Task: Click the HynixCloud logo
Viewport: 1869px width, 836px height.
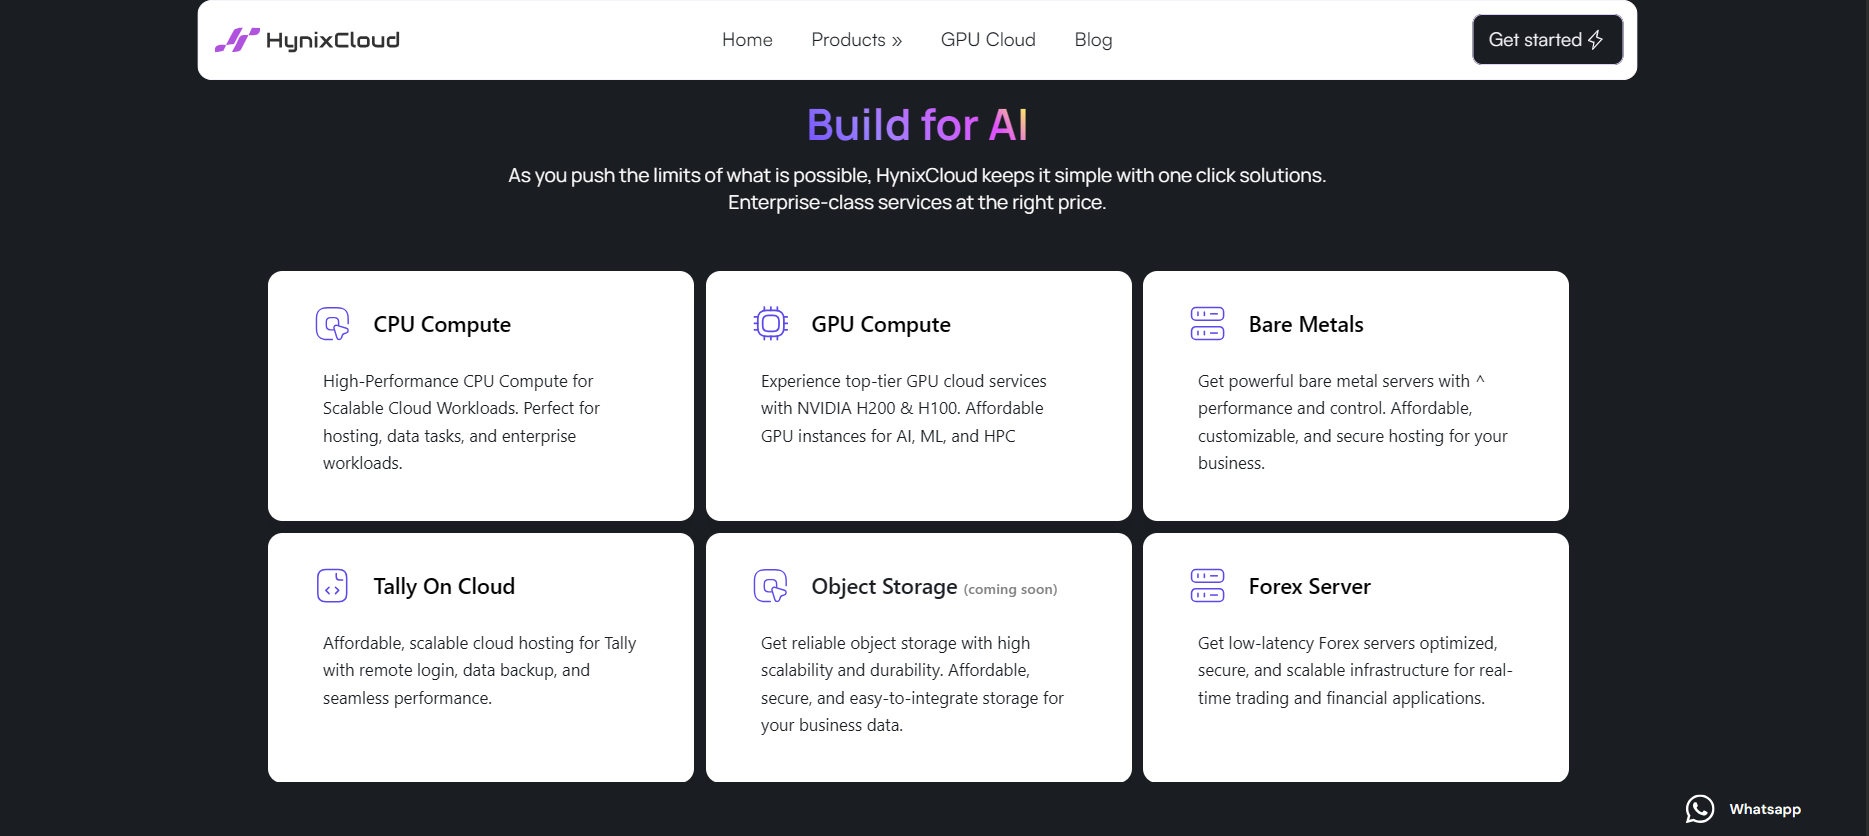Action: 307,40
